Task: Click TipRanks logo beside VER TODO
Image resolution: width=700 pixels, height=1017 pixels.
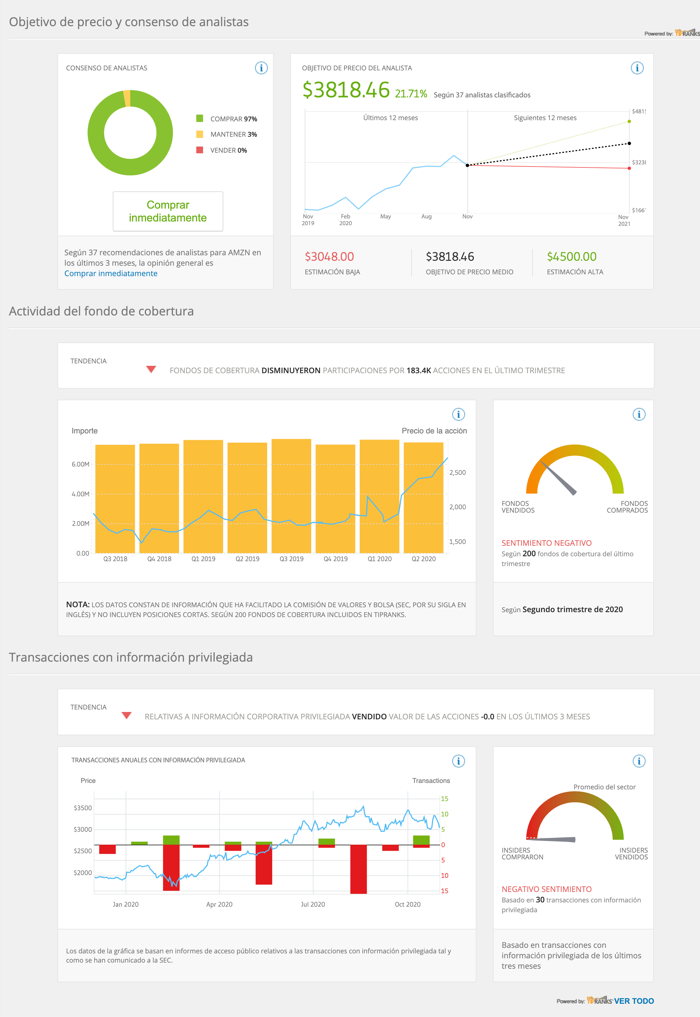Action: coord(599,1001)
